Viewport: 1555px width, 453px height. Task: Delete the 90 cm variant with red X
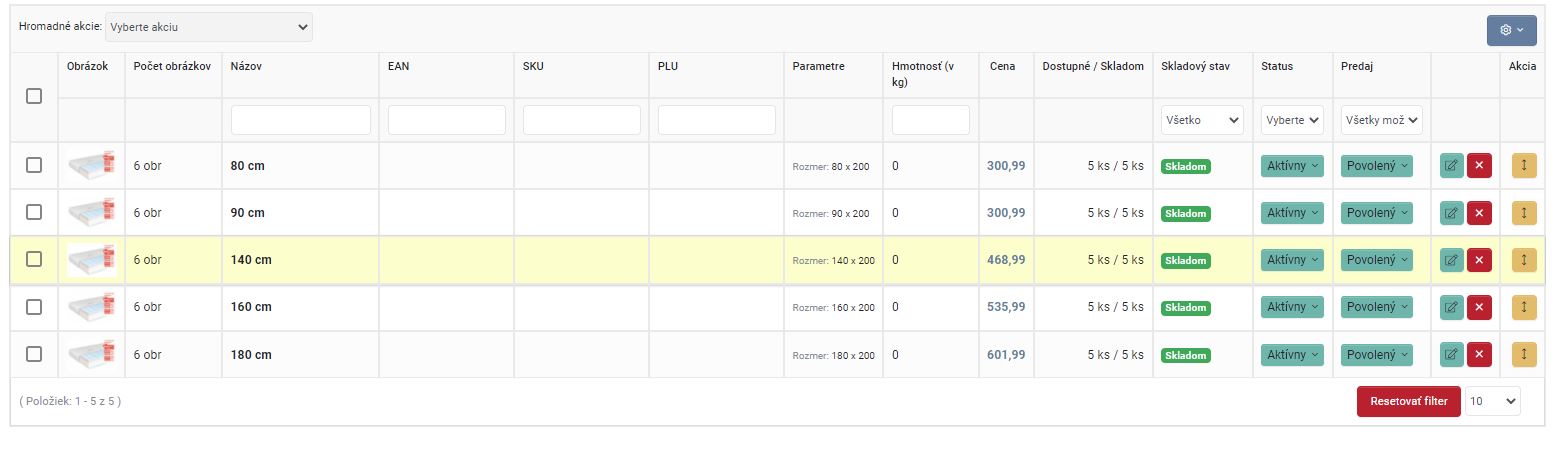1479,213
